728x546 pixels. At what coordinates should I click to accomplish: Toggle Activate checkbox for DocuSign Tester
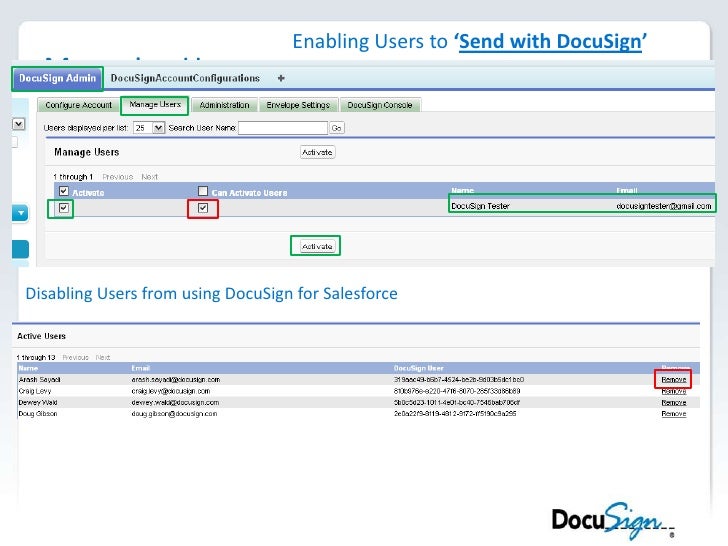click(x=64, y=208)
